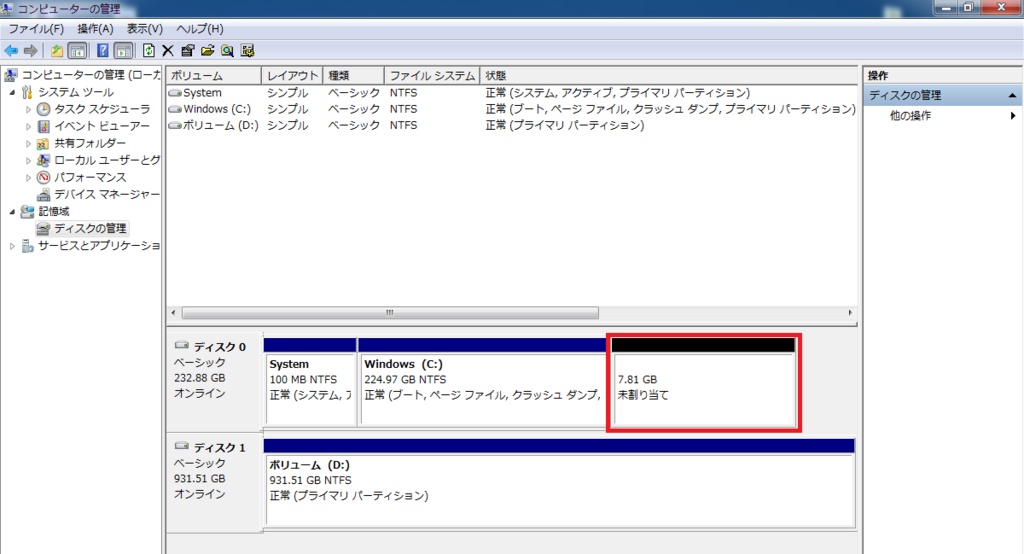The image size is (1024, 554).
Task: Toggle the Show/Hide Console Tree icon
Action: pyautogui.click(x=77, y=50)
